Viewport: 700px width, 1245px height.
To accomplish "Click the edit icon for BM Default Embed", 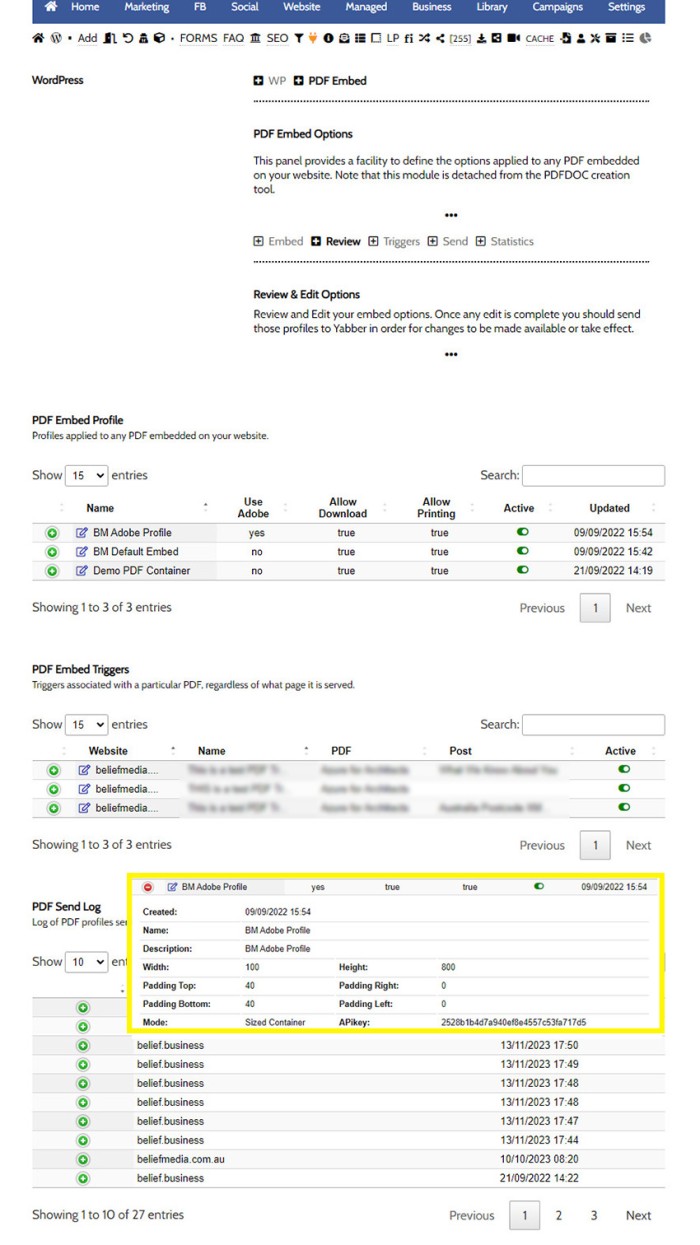I will [x=82, y=552].
